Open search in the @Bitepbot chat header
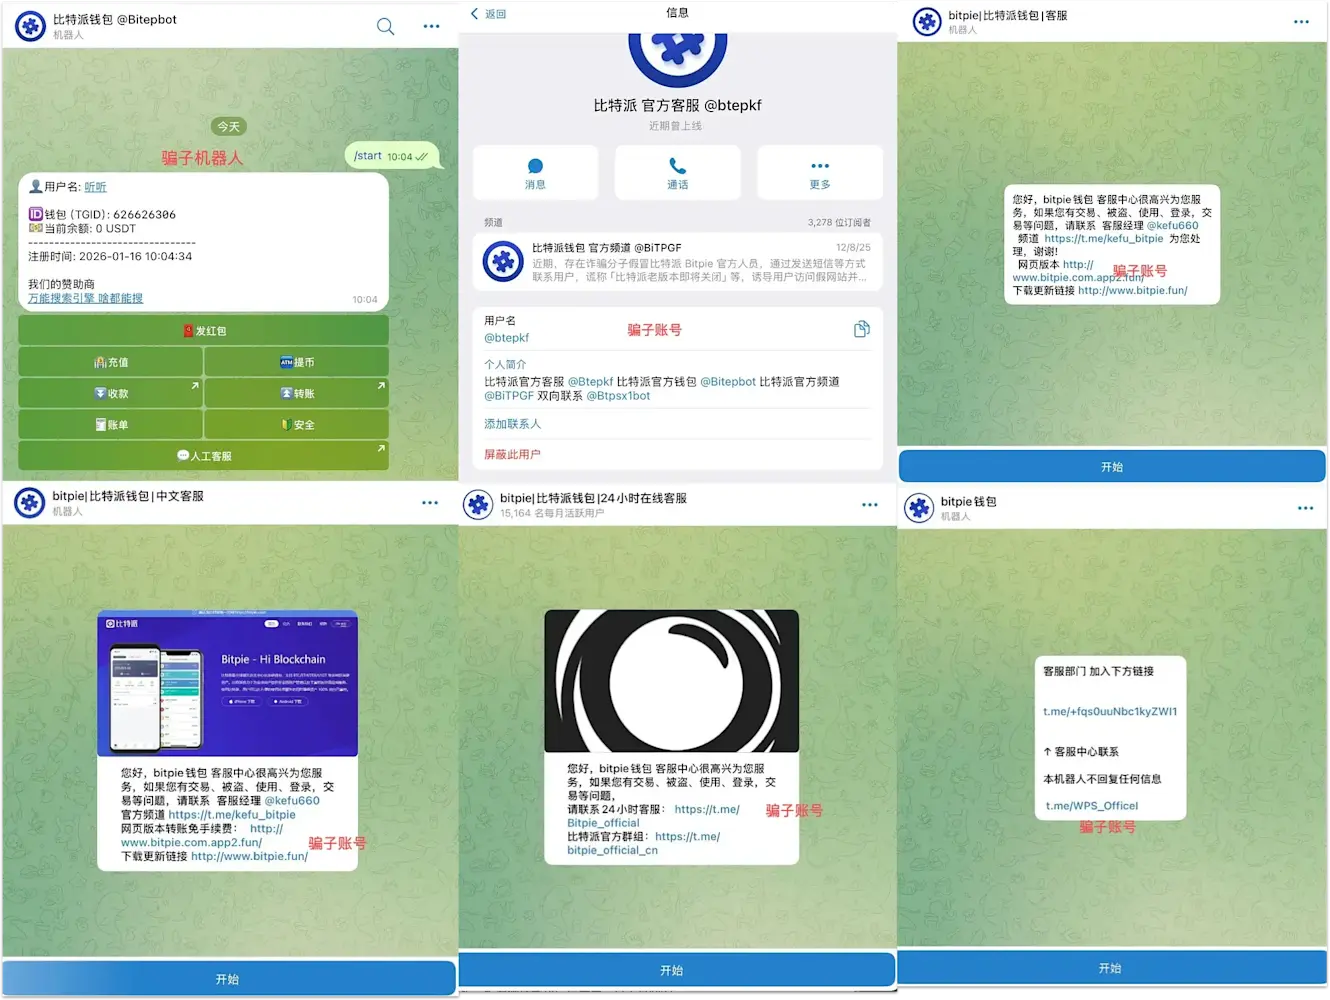This screenshot has width=1330, height=1000. coord(385,26)
